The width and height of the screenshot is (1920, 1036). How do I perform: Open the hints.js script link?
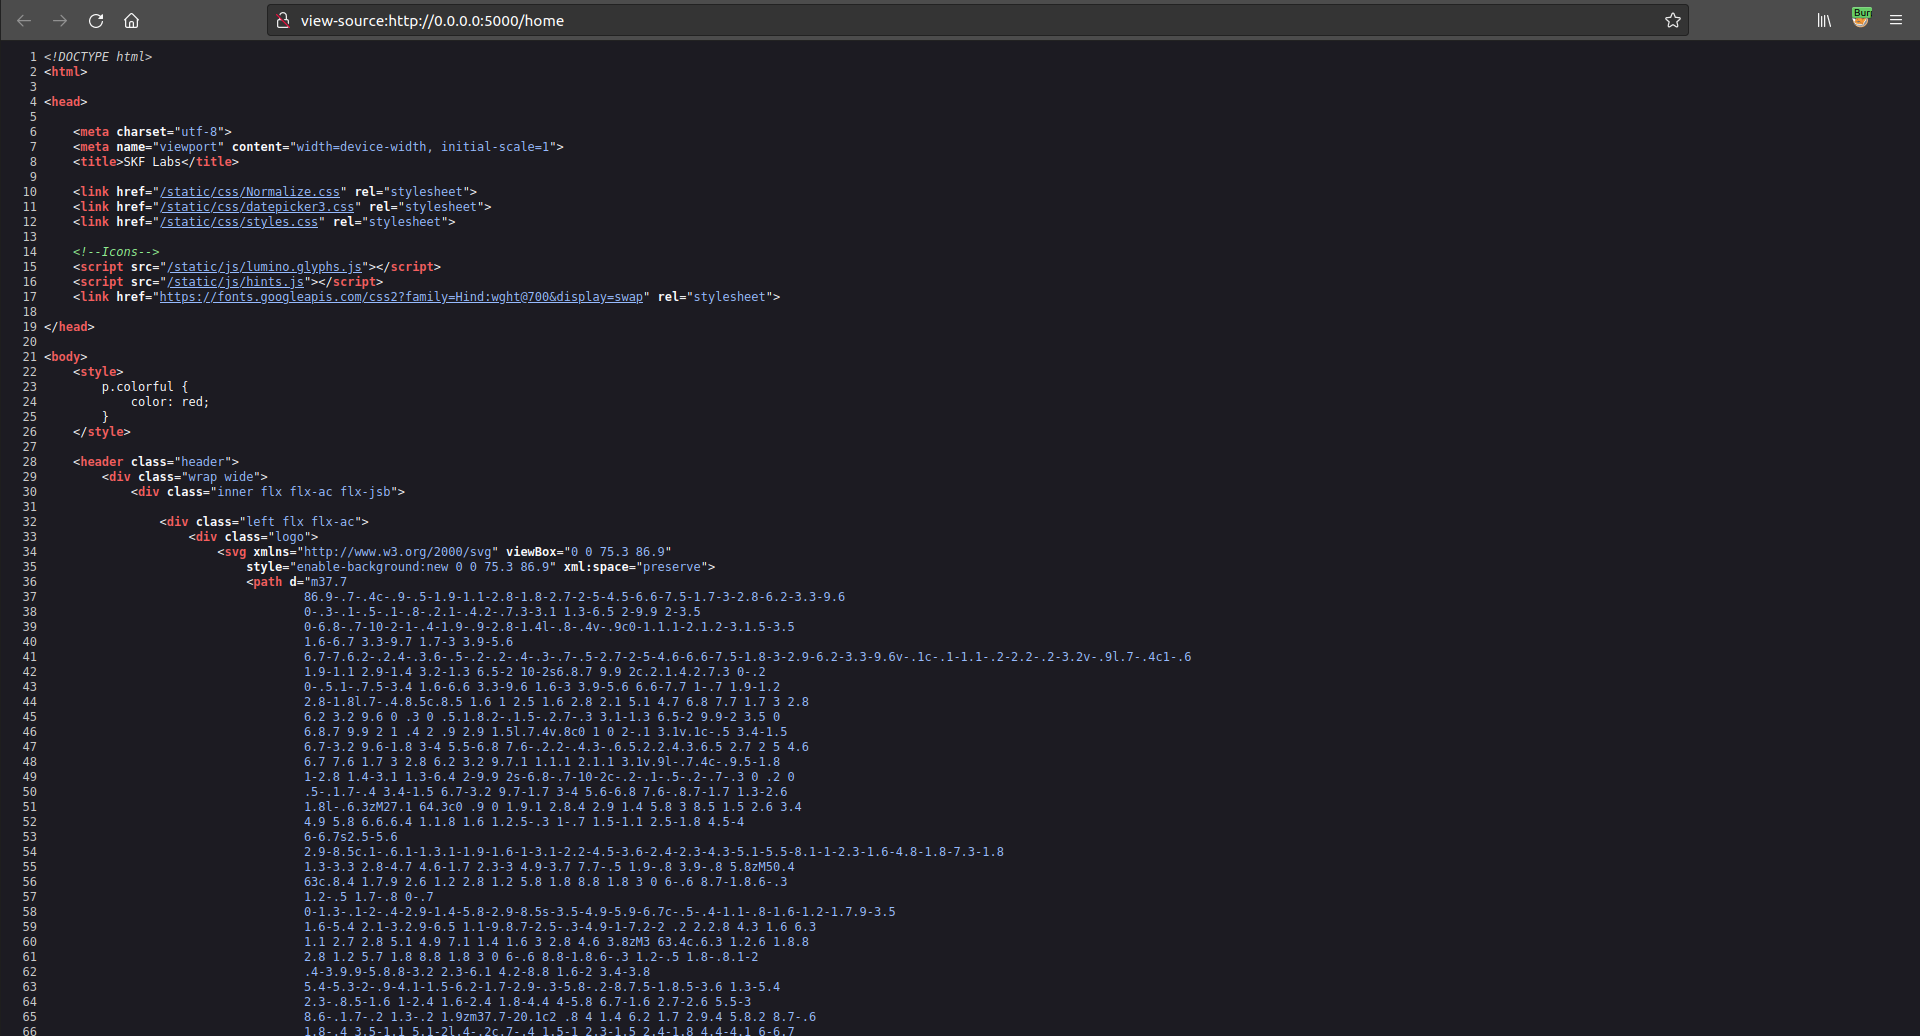pyautogui.click(x=235, y=282)
